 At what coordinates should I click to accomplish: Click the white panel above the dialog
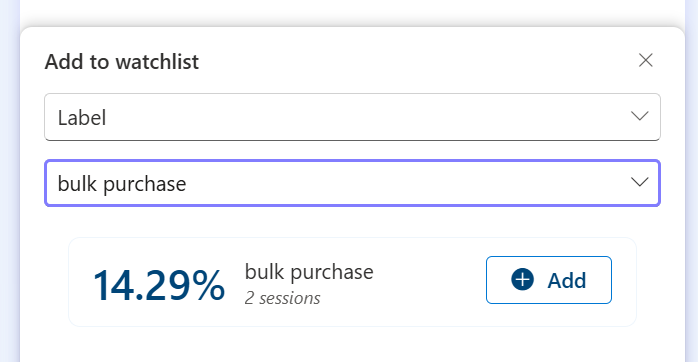pyautogui.click(x=352, y=11)
